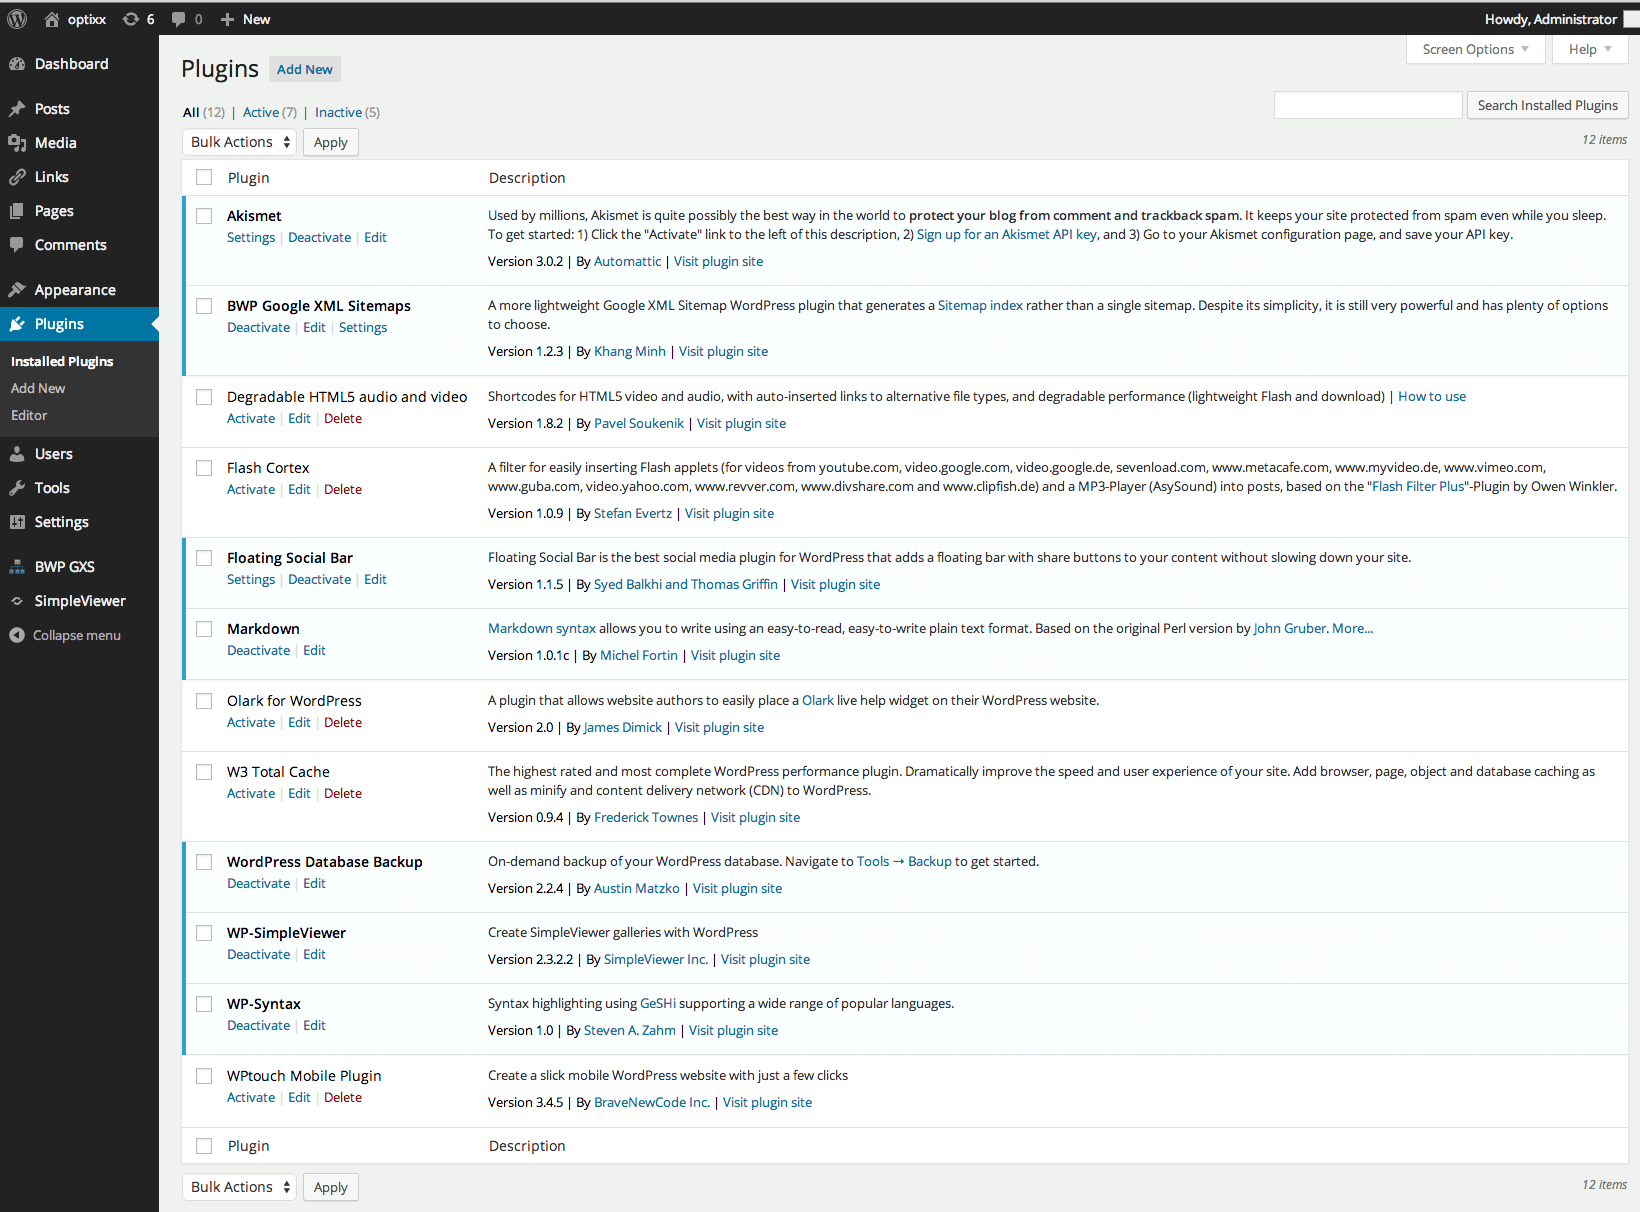Image resolution: width=1640 pixels, height=1212 pixels.
Task: Deactivate the WordPress Database Backup plugin
Action: (x=259, y=883)
